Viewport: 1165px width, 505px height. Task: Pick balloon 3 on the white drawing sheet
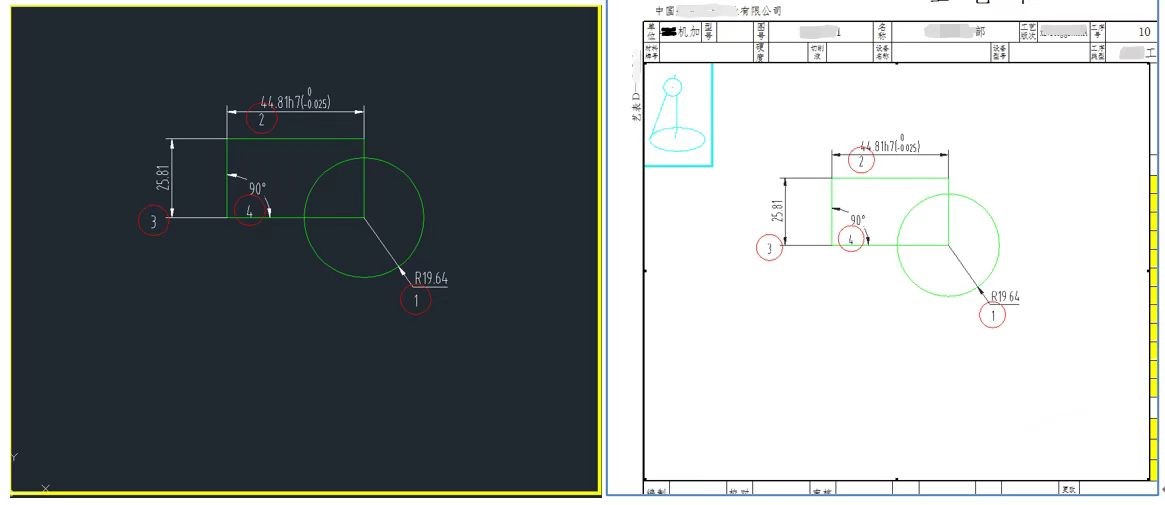(769, 248)
